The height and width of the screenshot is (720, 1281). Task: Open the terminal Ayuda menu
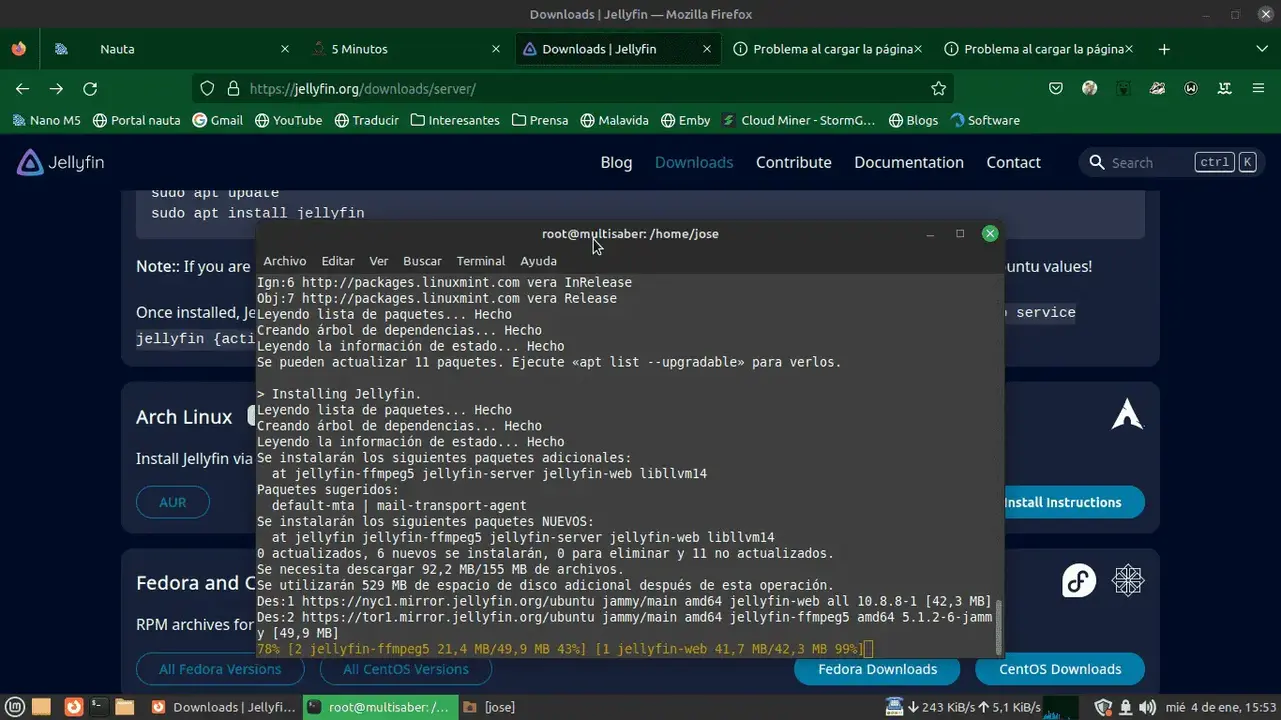coord(538,261)
